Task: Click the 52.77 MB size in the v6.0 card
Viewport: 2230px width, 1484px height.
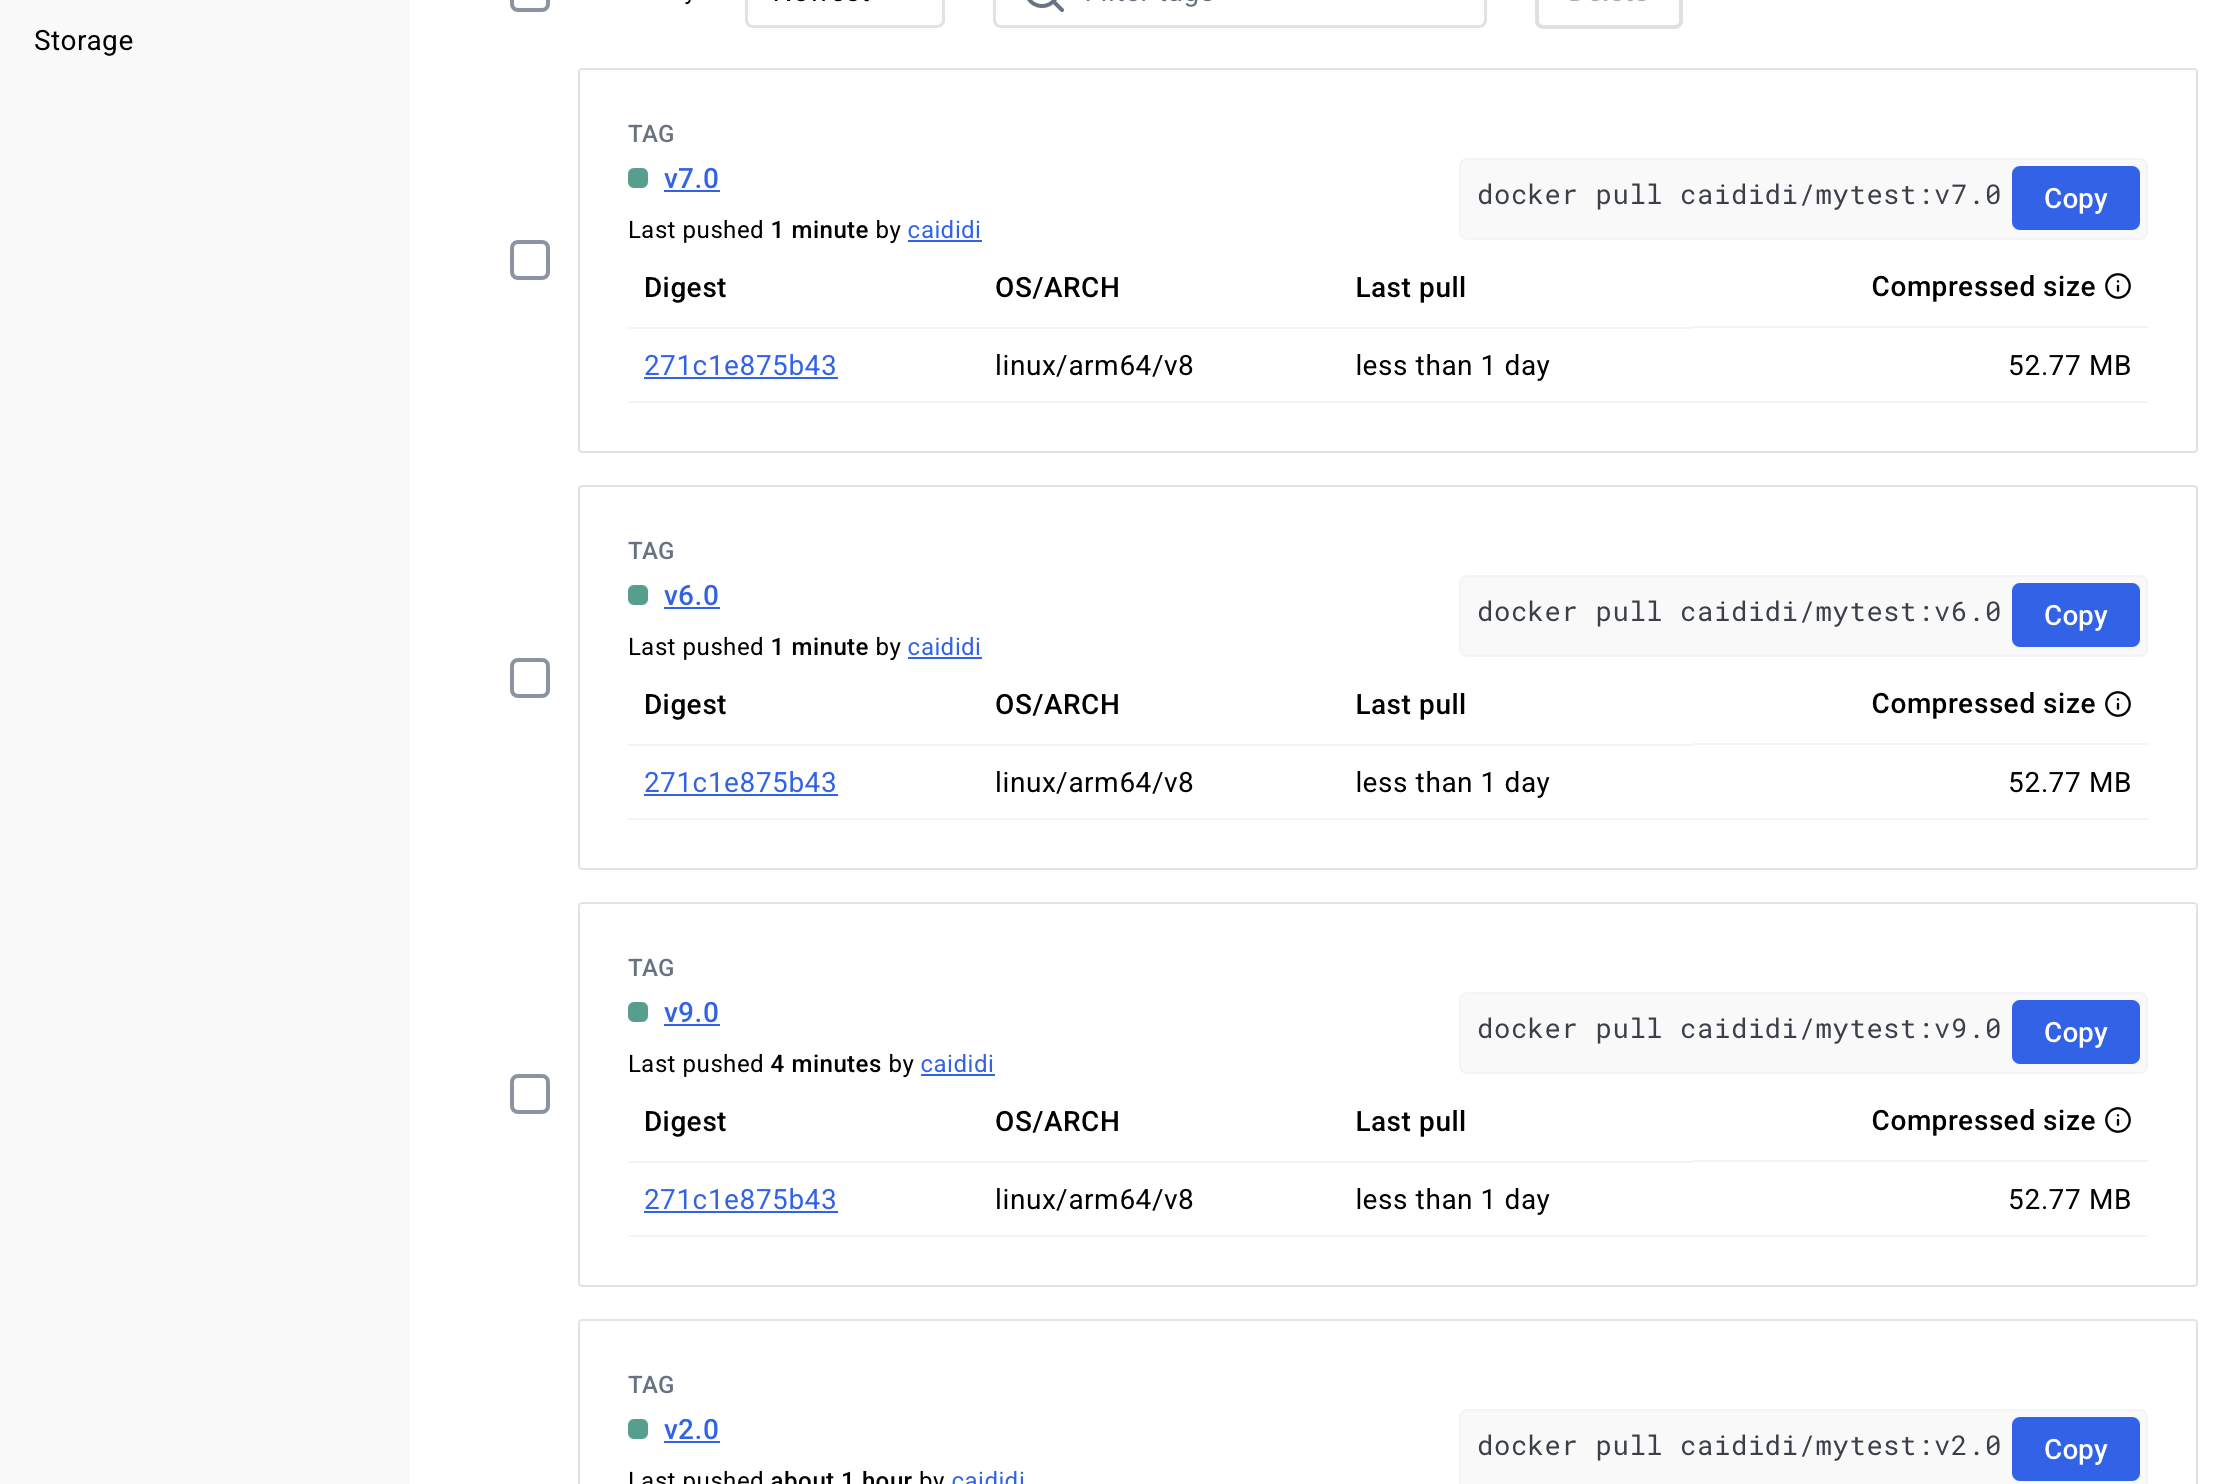Action: point(2069,782)
